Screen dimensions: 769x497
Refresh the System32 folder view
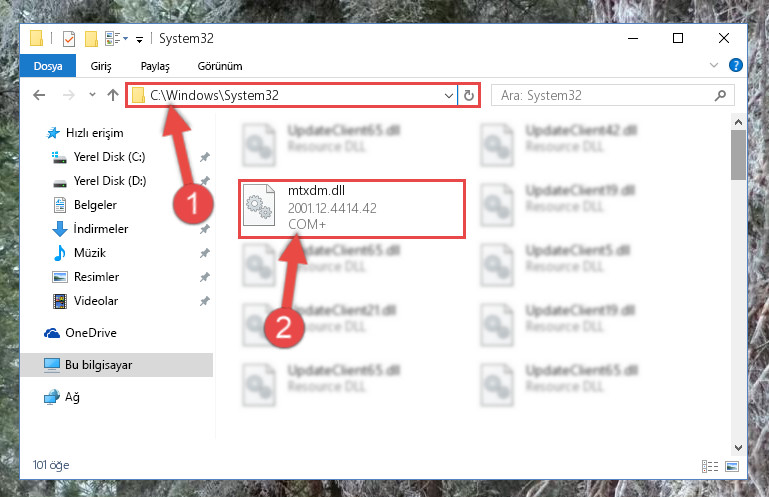point(468,95)
